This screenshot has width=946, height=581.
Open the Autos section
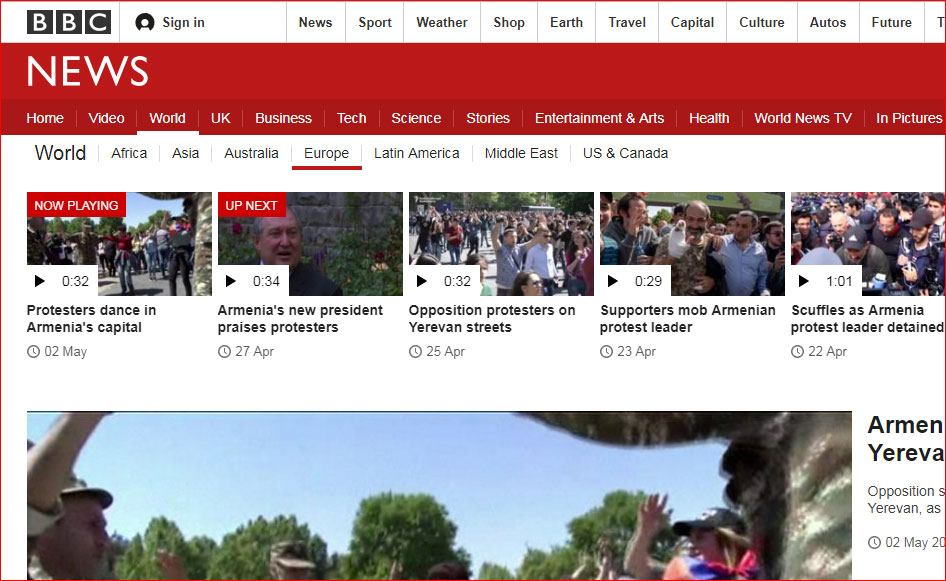(828, 22)
